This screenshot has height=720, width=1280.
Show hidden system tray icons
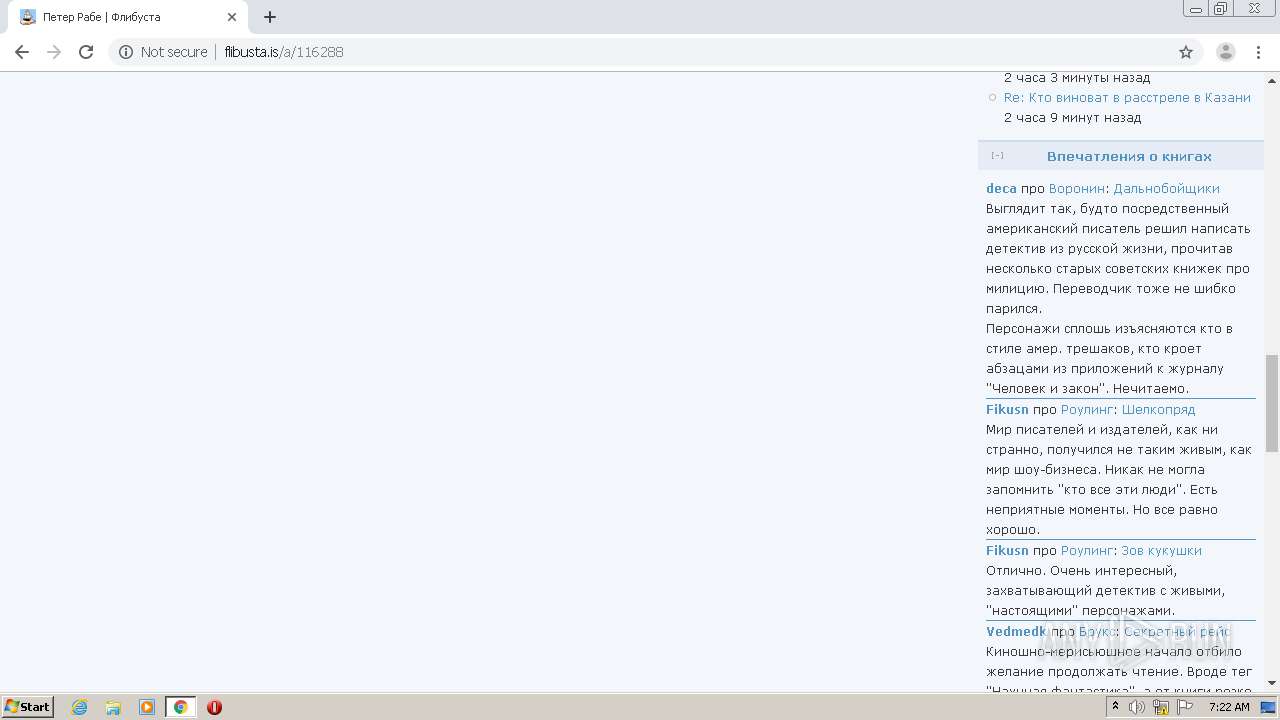(x=1115, y=707)
